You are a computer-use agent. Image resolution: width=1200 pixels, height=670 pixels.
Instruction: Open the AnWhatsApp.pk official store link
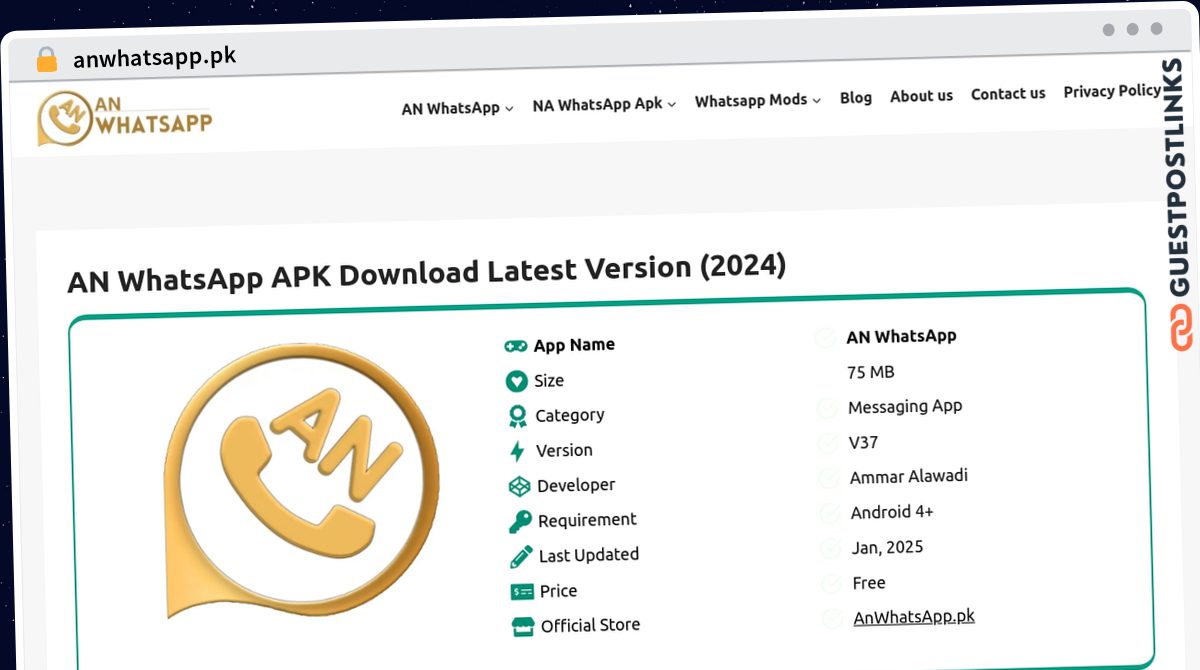[x=914, y=617]
